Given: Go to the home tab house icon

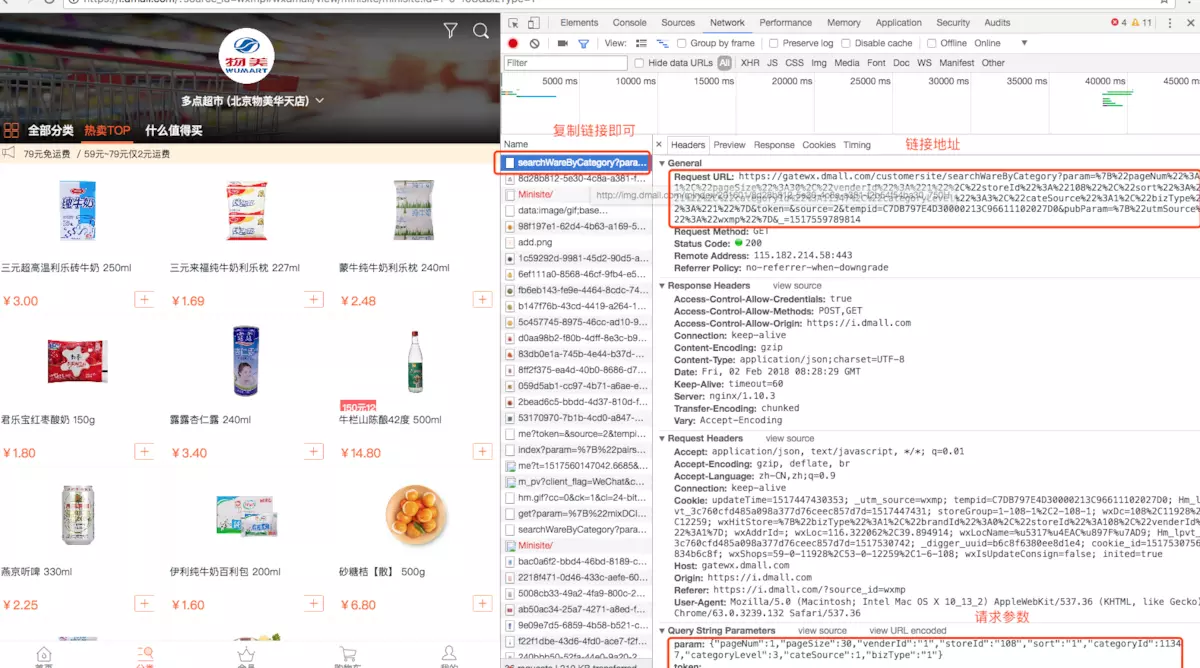Looking at the screenshot, I should click(x=43, y=655).
